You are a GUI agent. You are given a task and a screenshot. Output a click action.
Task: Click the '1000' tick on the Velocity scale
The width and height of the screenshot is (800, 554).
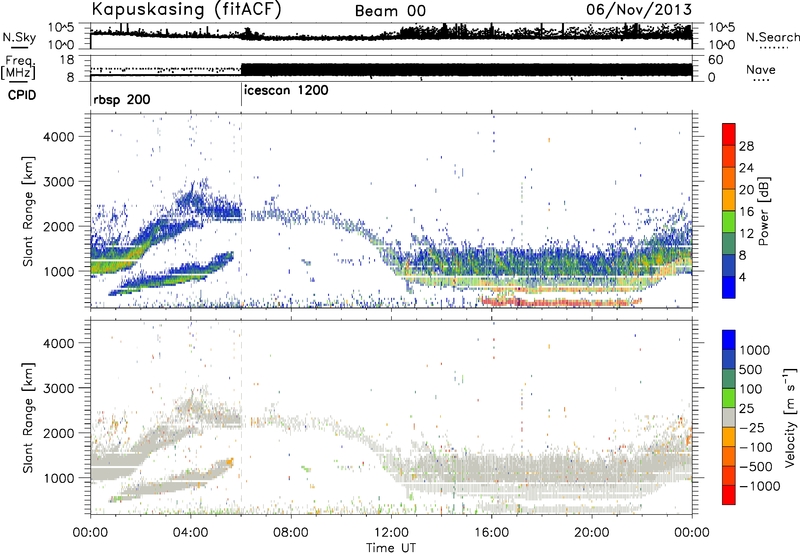tap(754, 350)
